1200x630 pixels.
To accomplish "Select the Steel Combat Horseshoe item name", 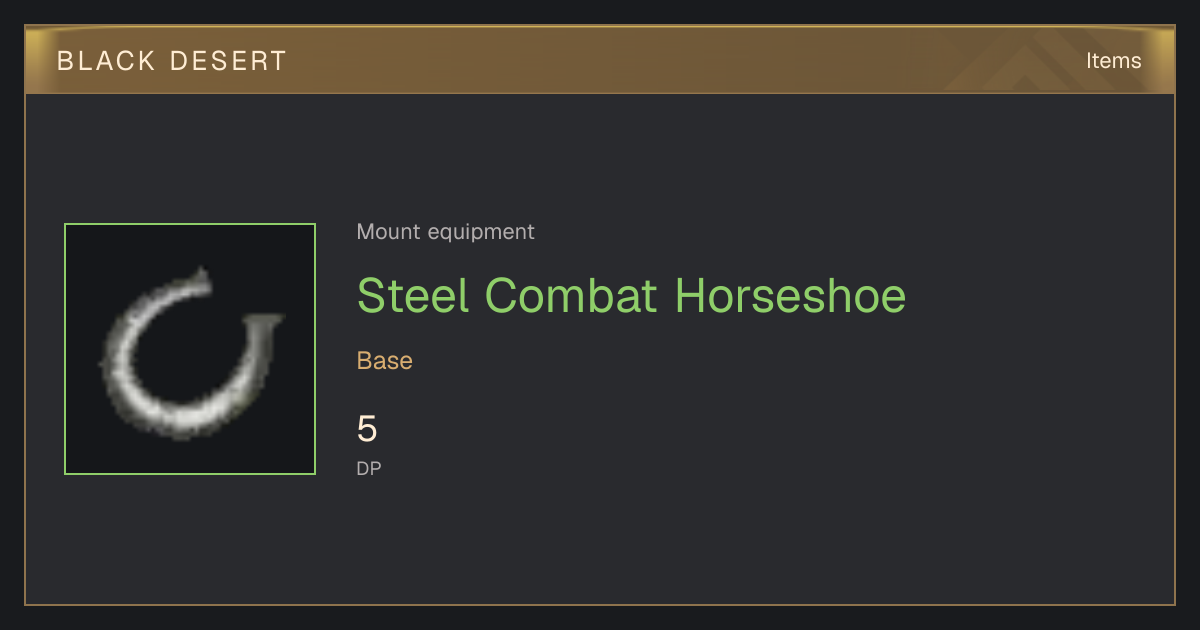I will pos(631,296).
